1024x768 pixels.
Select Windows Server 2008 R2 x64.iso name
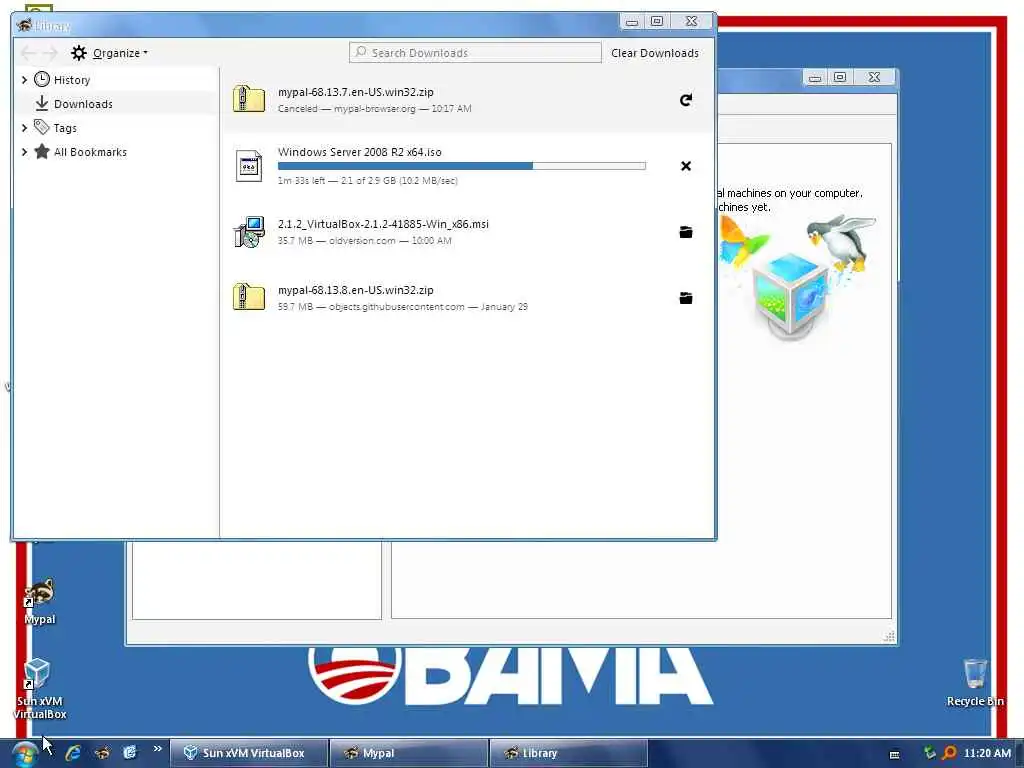click(360, 152)
